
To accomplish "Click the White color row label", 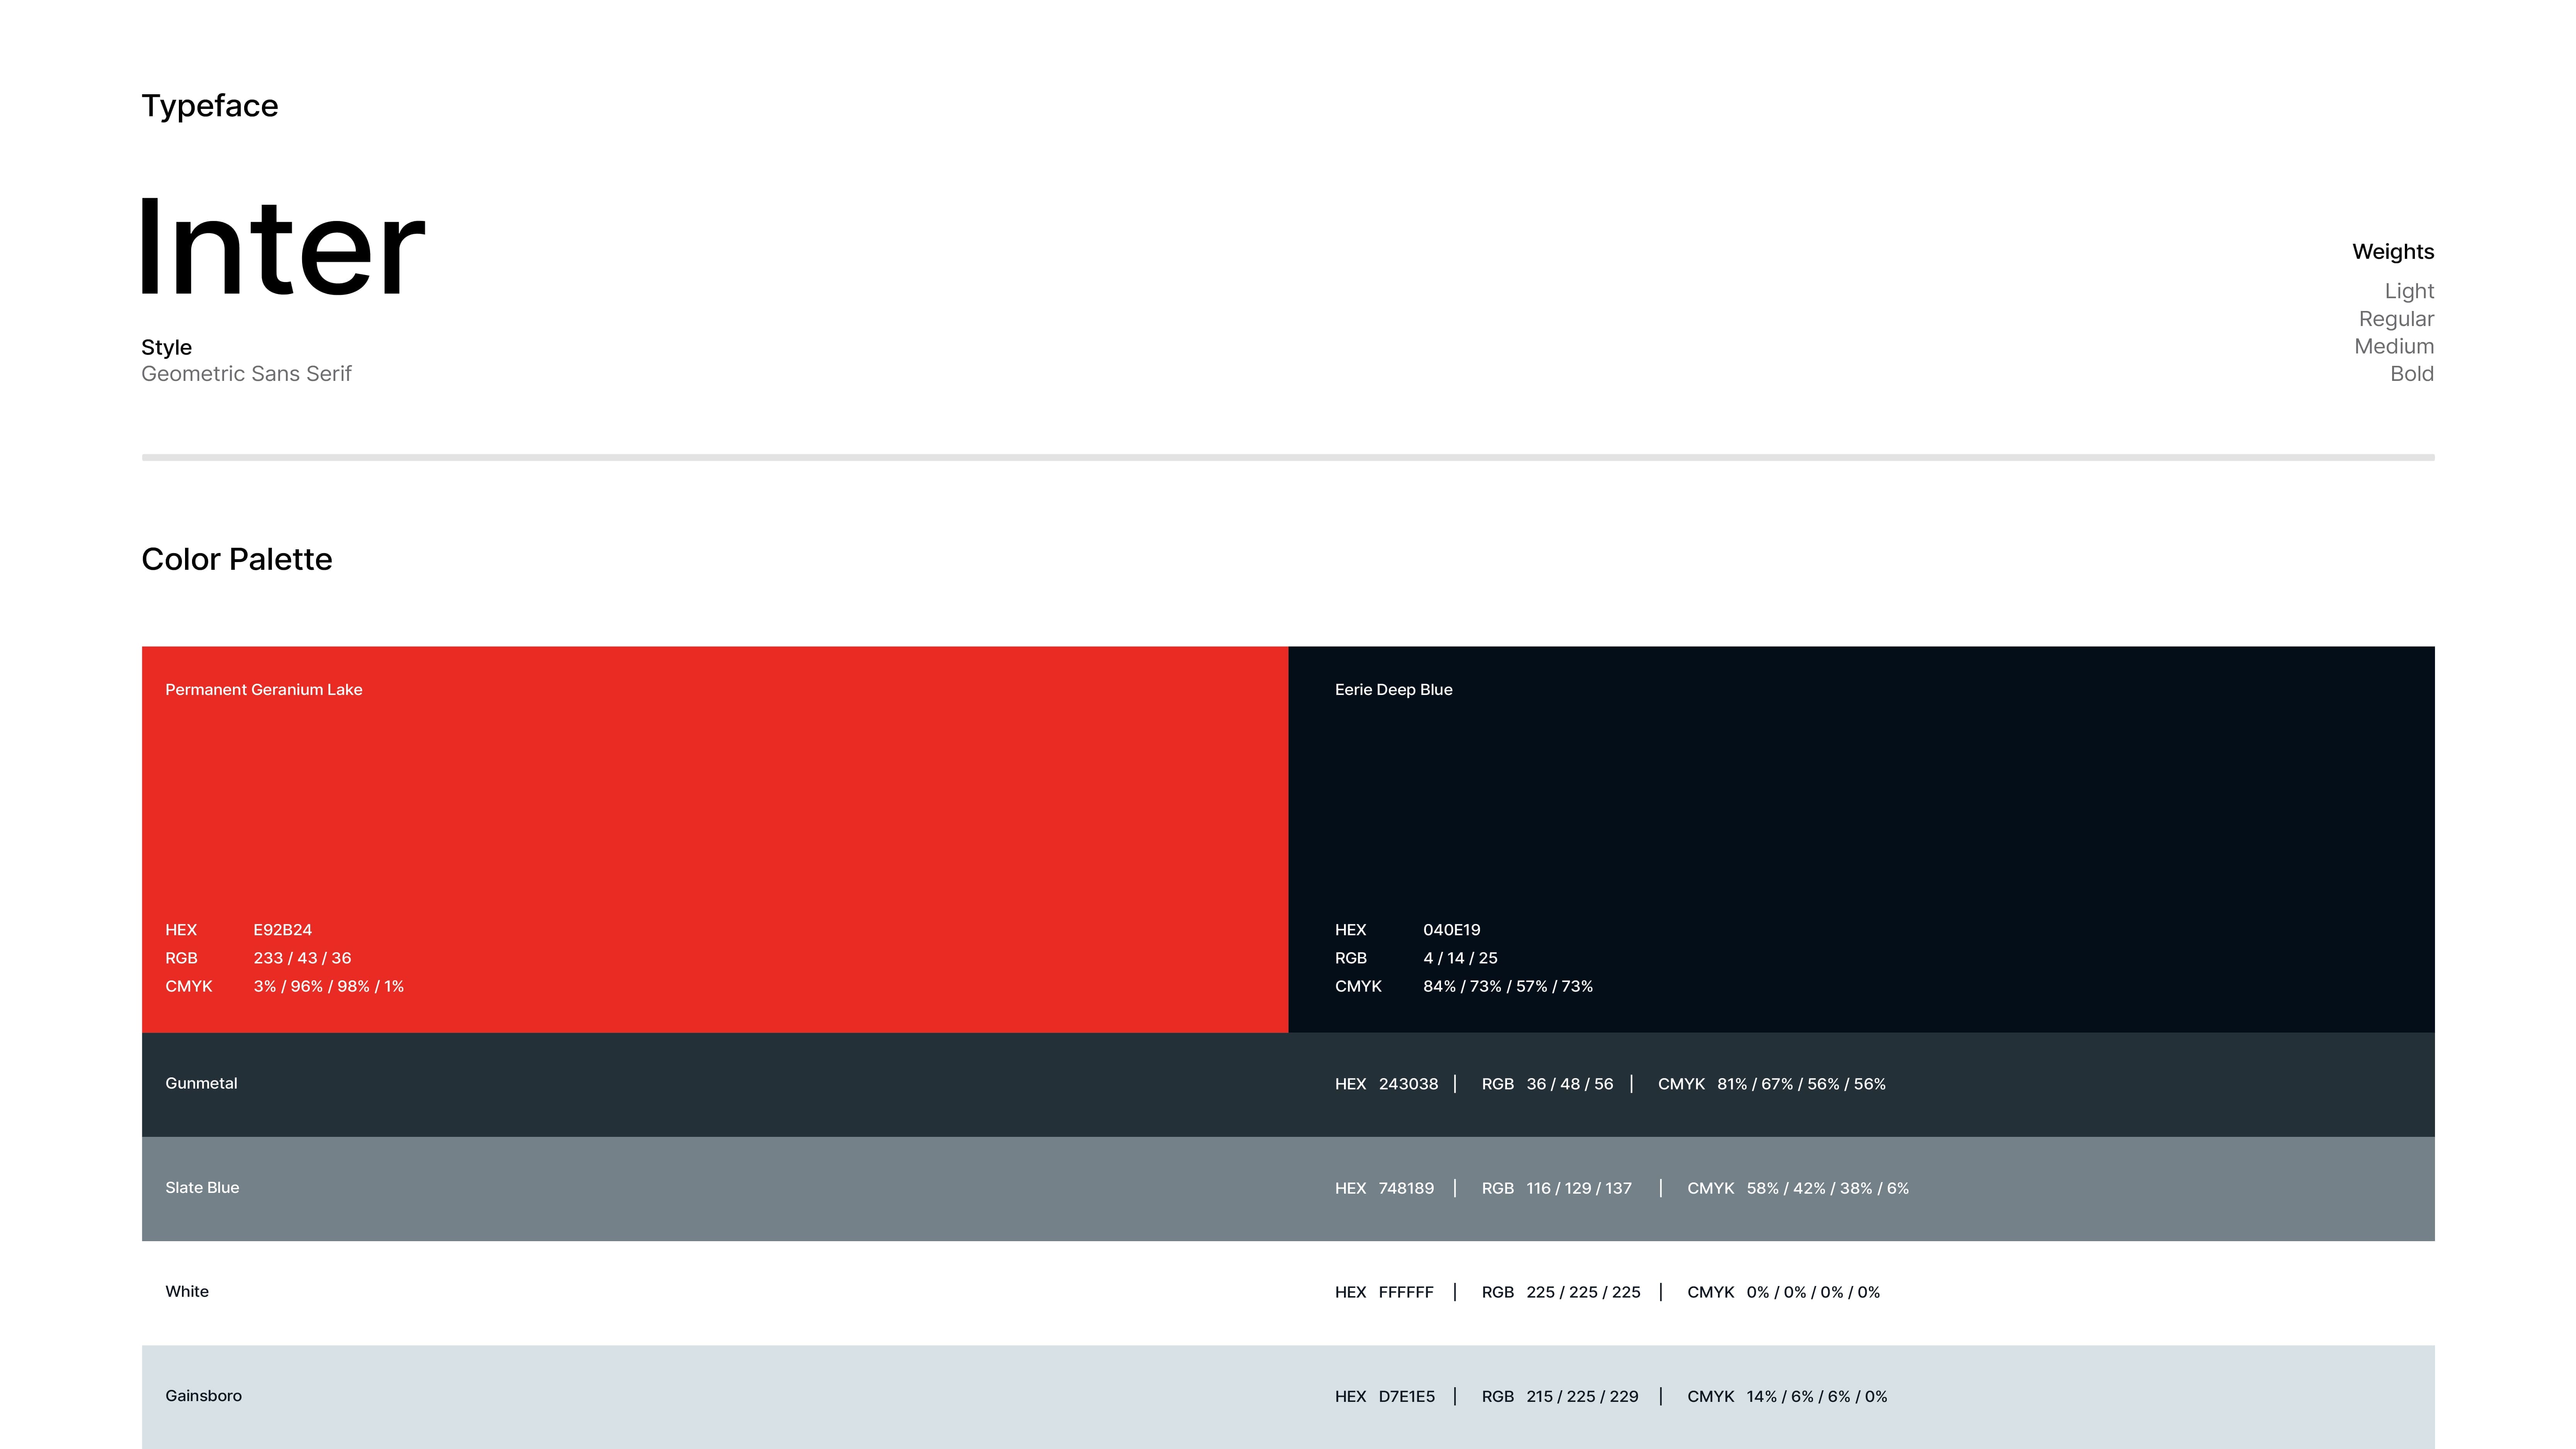I will pos(187,1291).
